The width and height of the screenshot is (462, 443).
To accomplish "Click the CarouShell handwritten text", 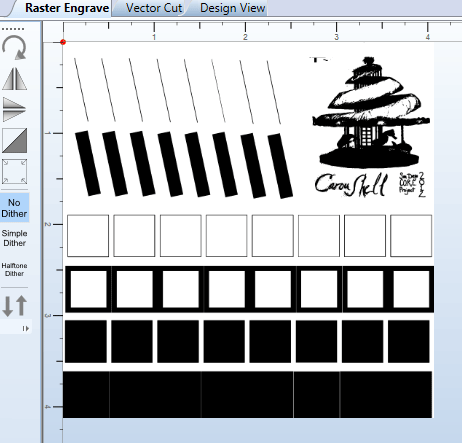I will [352, 184].
